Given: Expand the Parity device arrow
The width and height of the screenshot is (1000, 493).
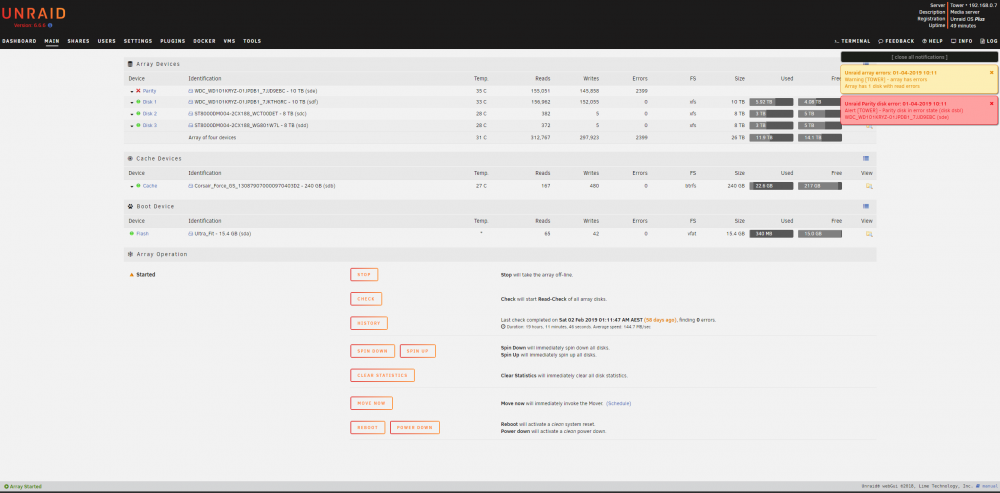Looking at the screenshot, I should pyautogui.click(x=132, y=91).
